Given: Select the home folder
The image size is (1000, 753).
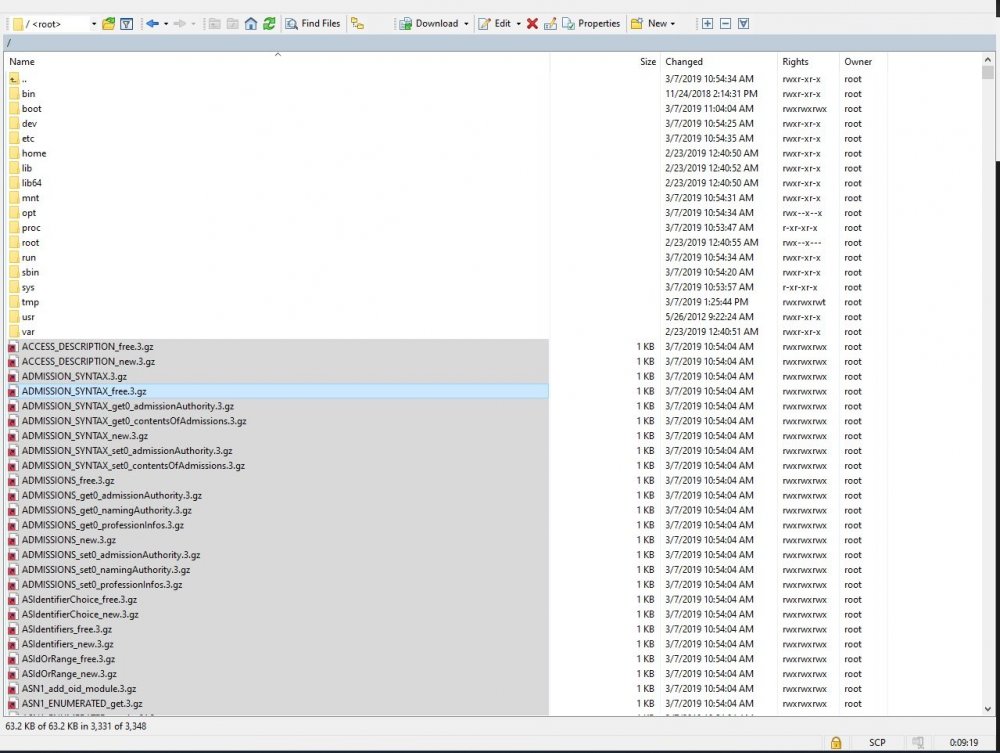Looking at the screenshot, I should pyautogui.click(x=34, y=154).
